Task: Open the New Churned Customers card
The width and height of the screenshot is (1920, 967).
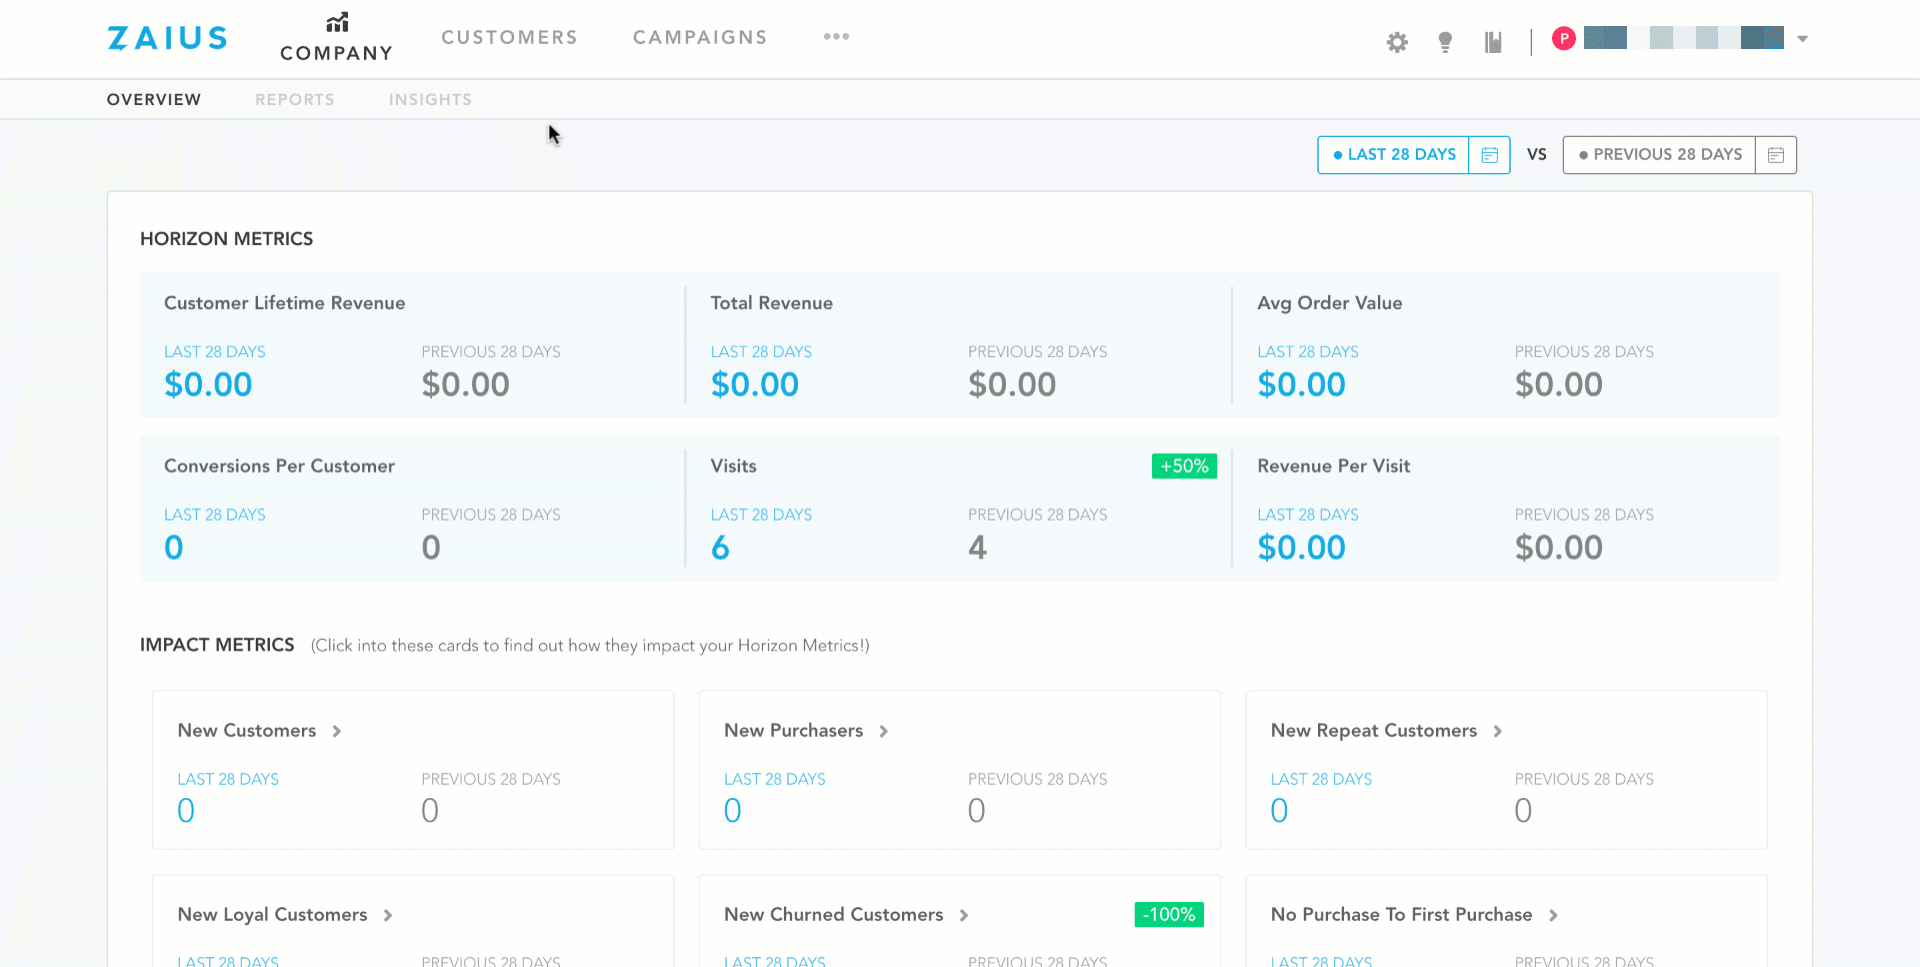Action: pyautogui.click(x=960, y=921)
